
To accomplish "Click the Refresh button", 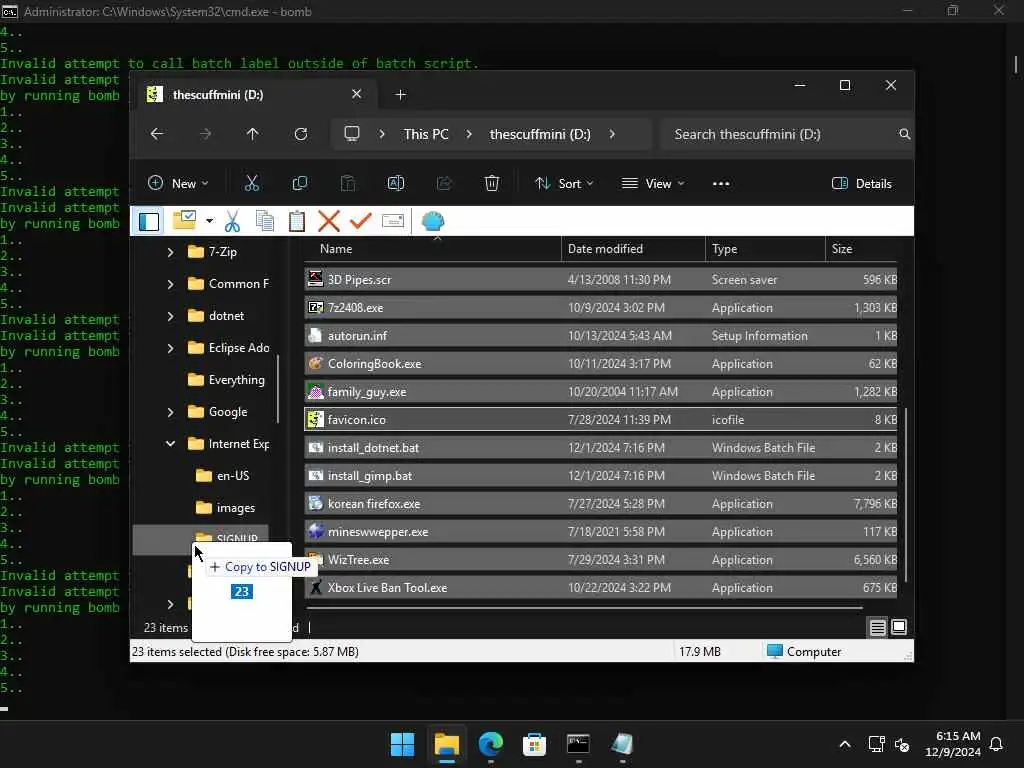I will coord(300,134).
